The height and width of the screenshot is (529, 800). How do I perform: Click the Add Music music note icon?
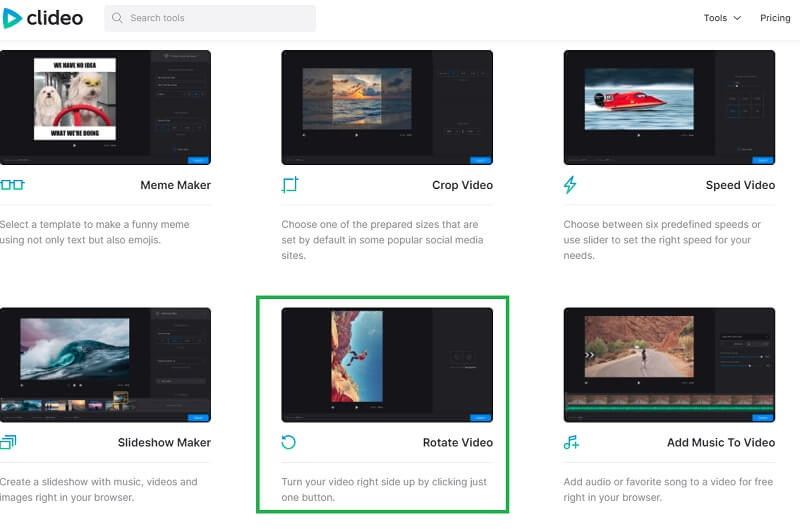(572, 442)
